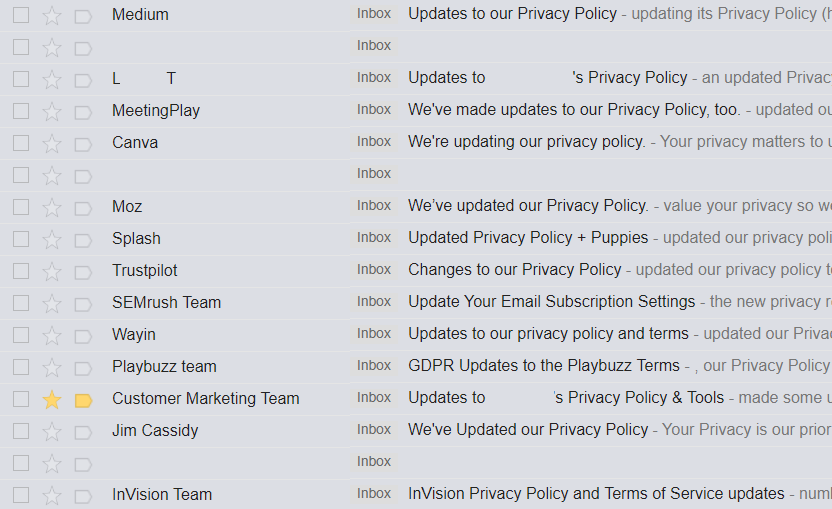Open the GDPR Updates to Playbuzz Terms email
The image size is (832, 509).
click(x=544, y=366)
